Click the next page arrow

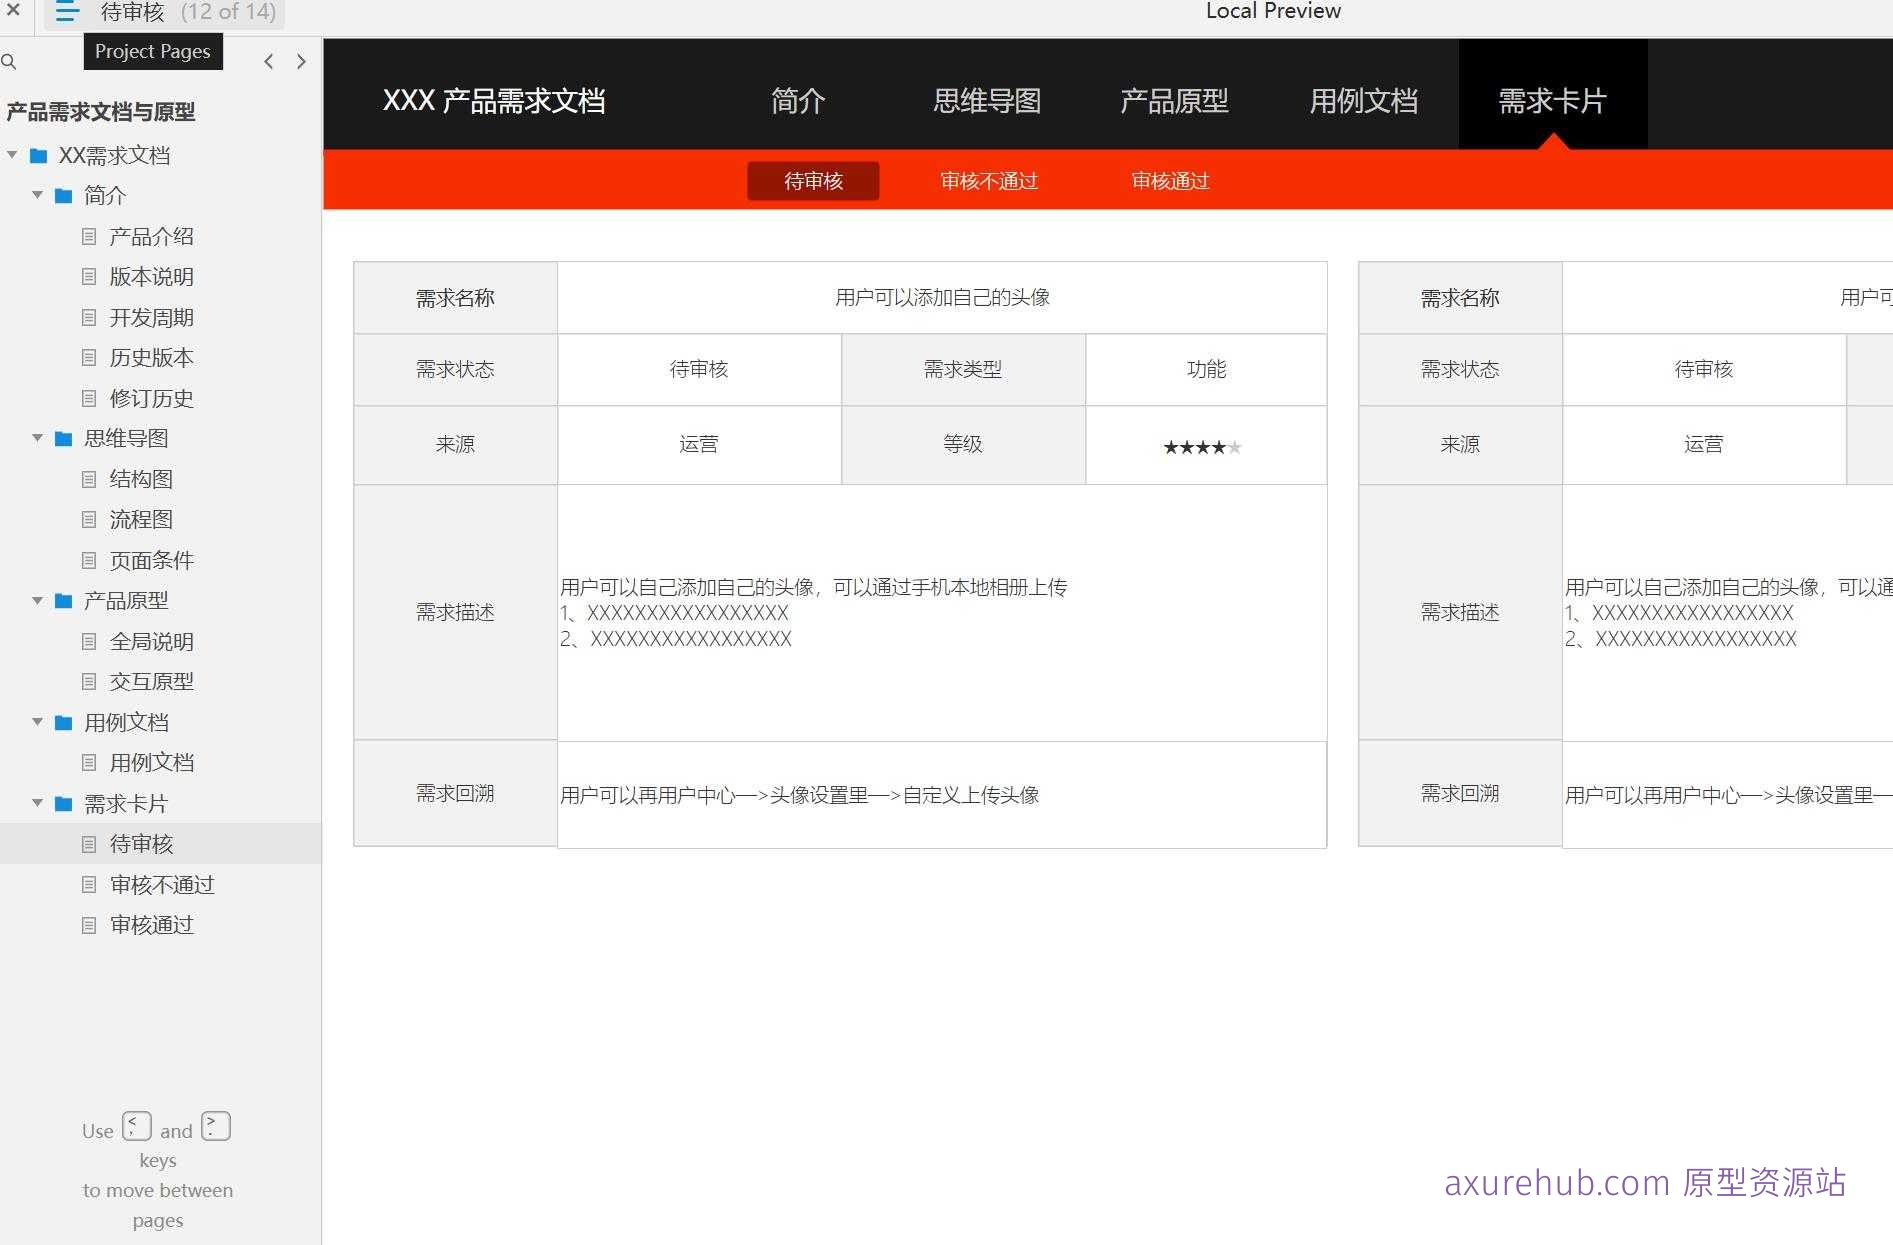(x=301, y=61)
